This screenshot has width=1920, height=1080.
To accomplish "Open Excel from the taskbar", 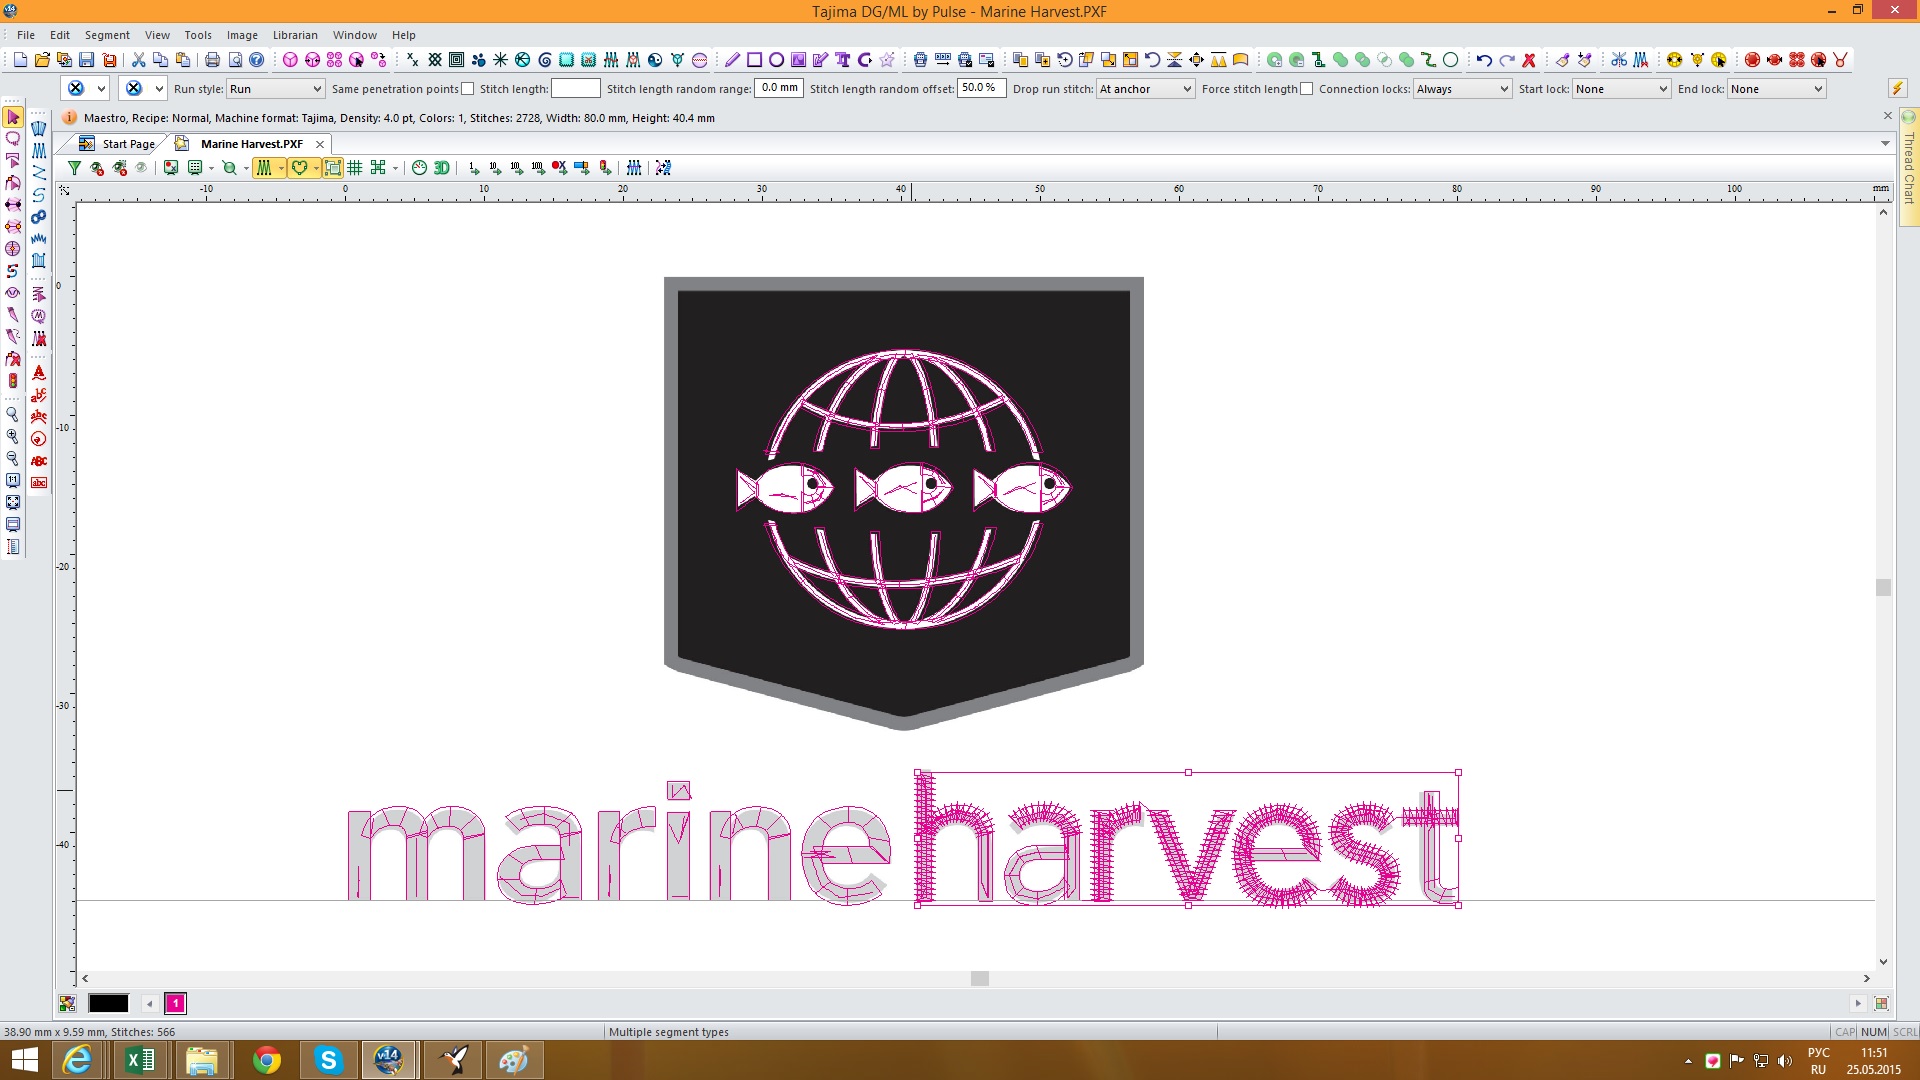I will (140, 1060).
